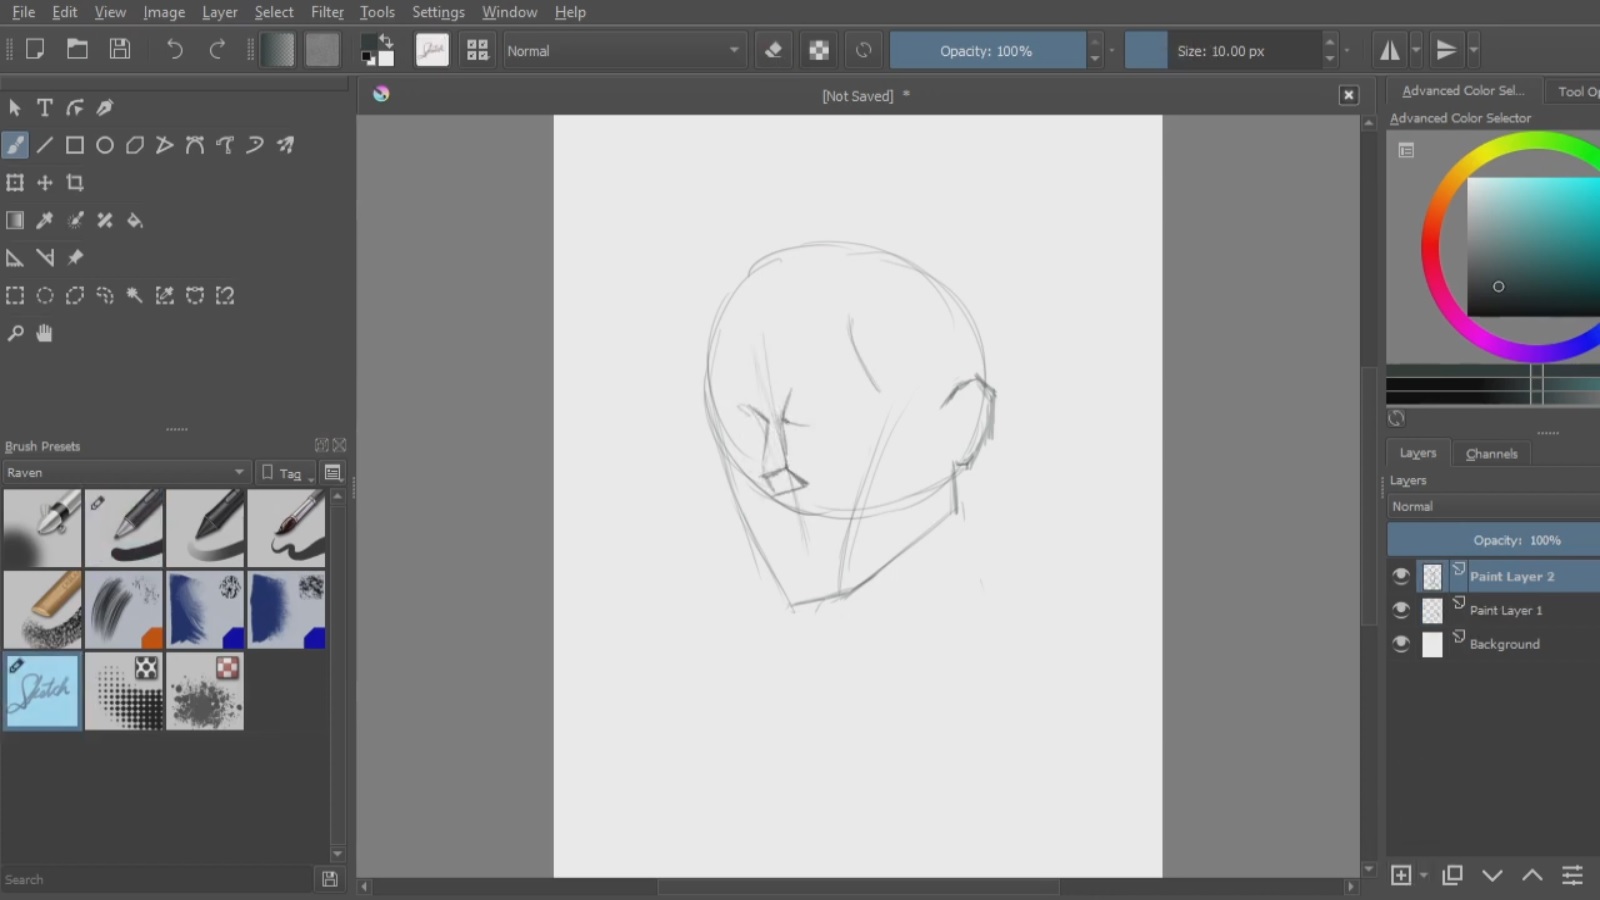Open layer properties

(x=1572, y=875)
